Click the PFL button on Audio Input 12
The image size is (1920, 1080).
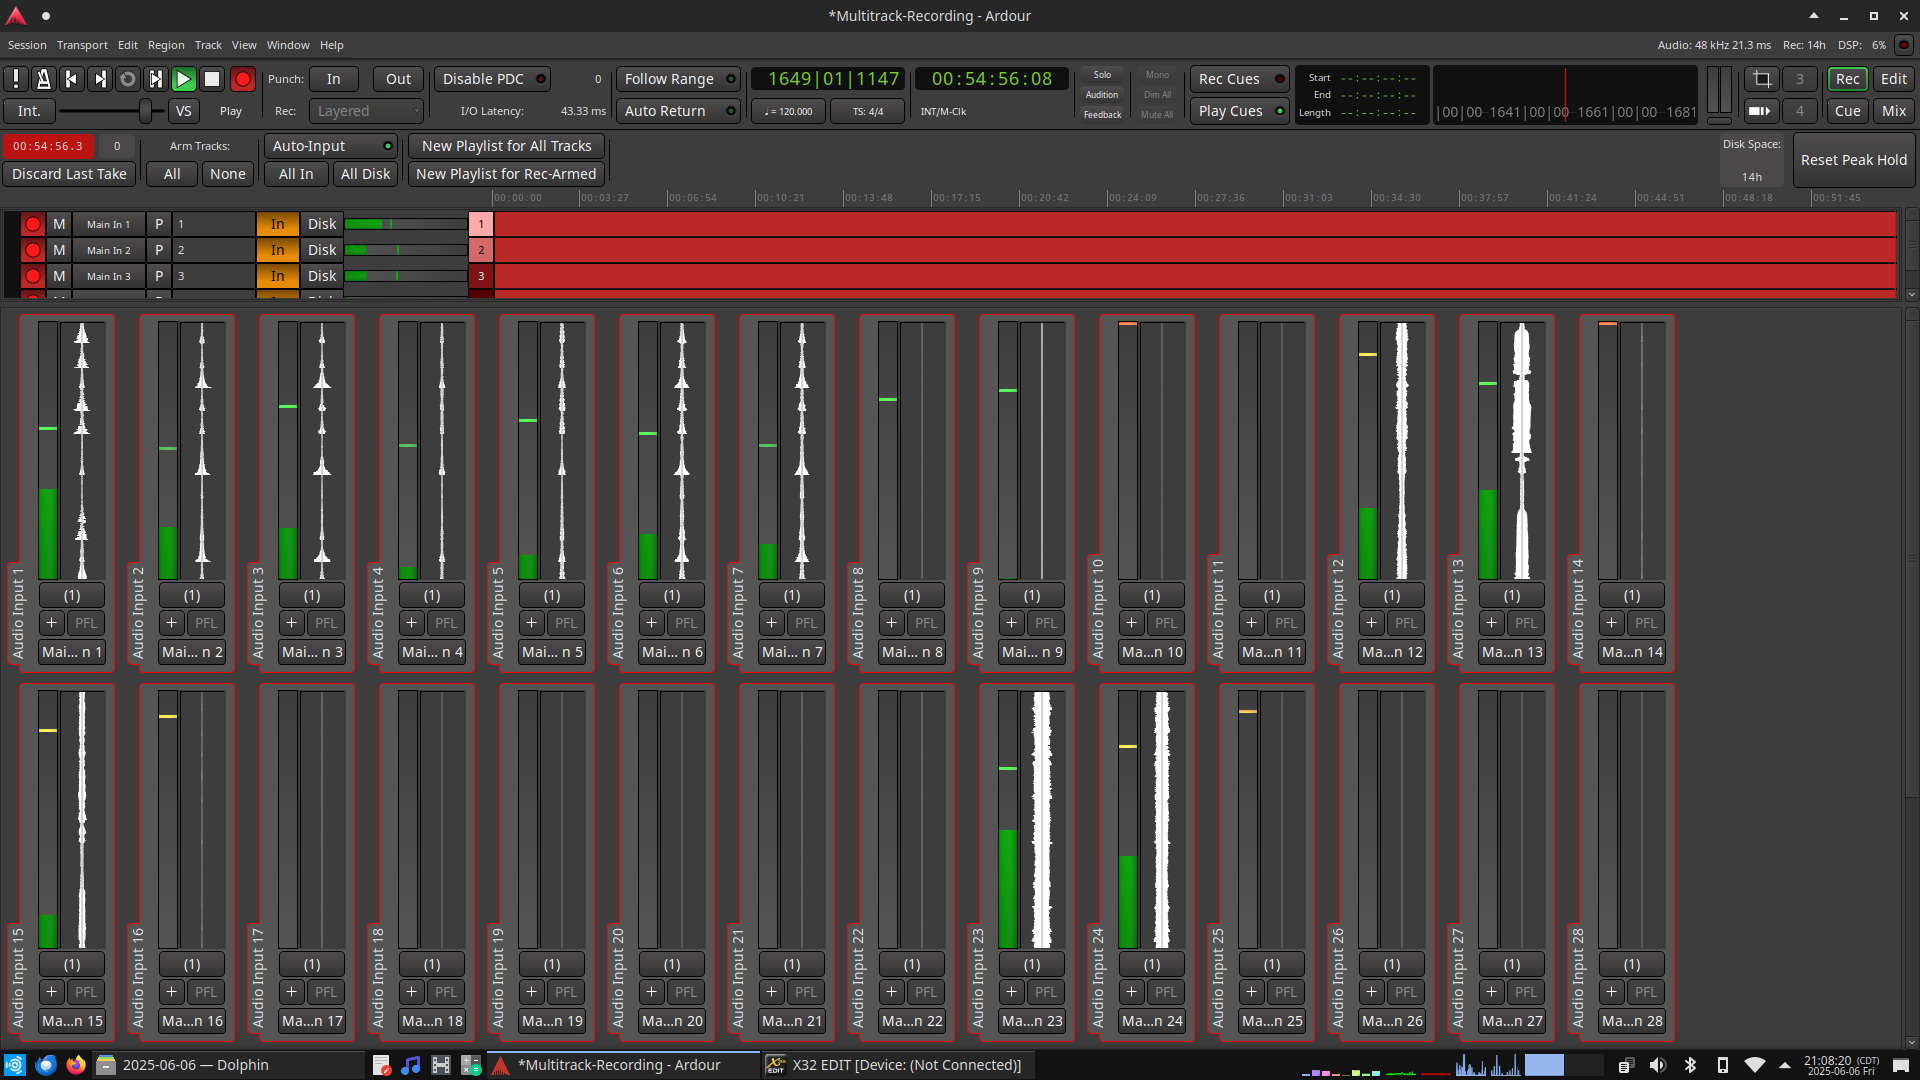[x=1405, y=623]
